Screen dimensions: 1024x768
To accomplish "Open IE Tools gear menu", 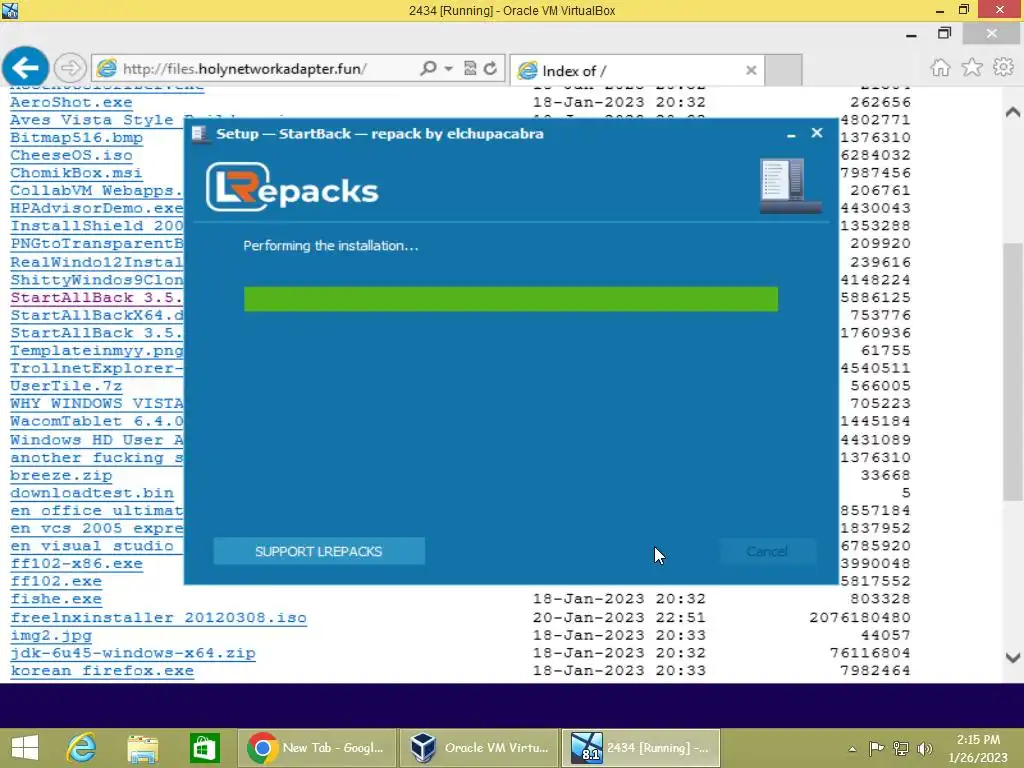I will [x=1003, y=67].
